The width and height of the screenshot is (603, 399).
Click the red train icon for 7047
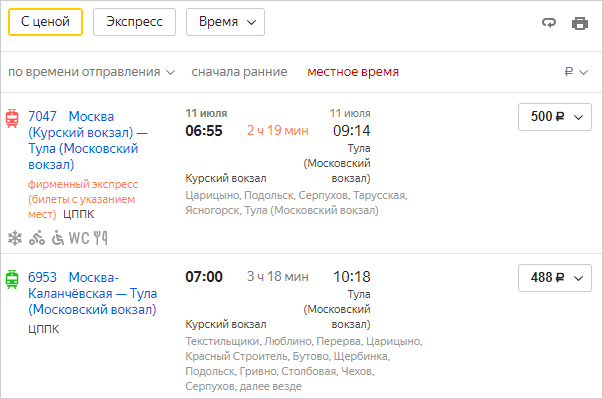point(12,118)
